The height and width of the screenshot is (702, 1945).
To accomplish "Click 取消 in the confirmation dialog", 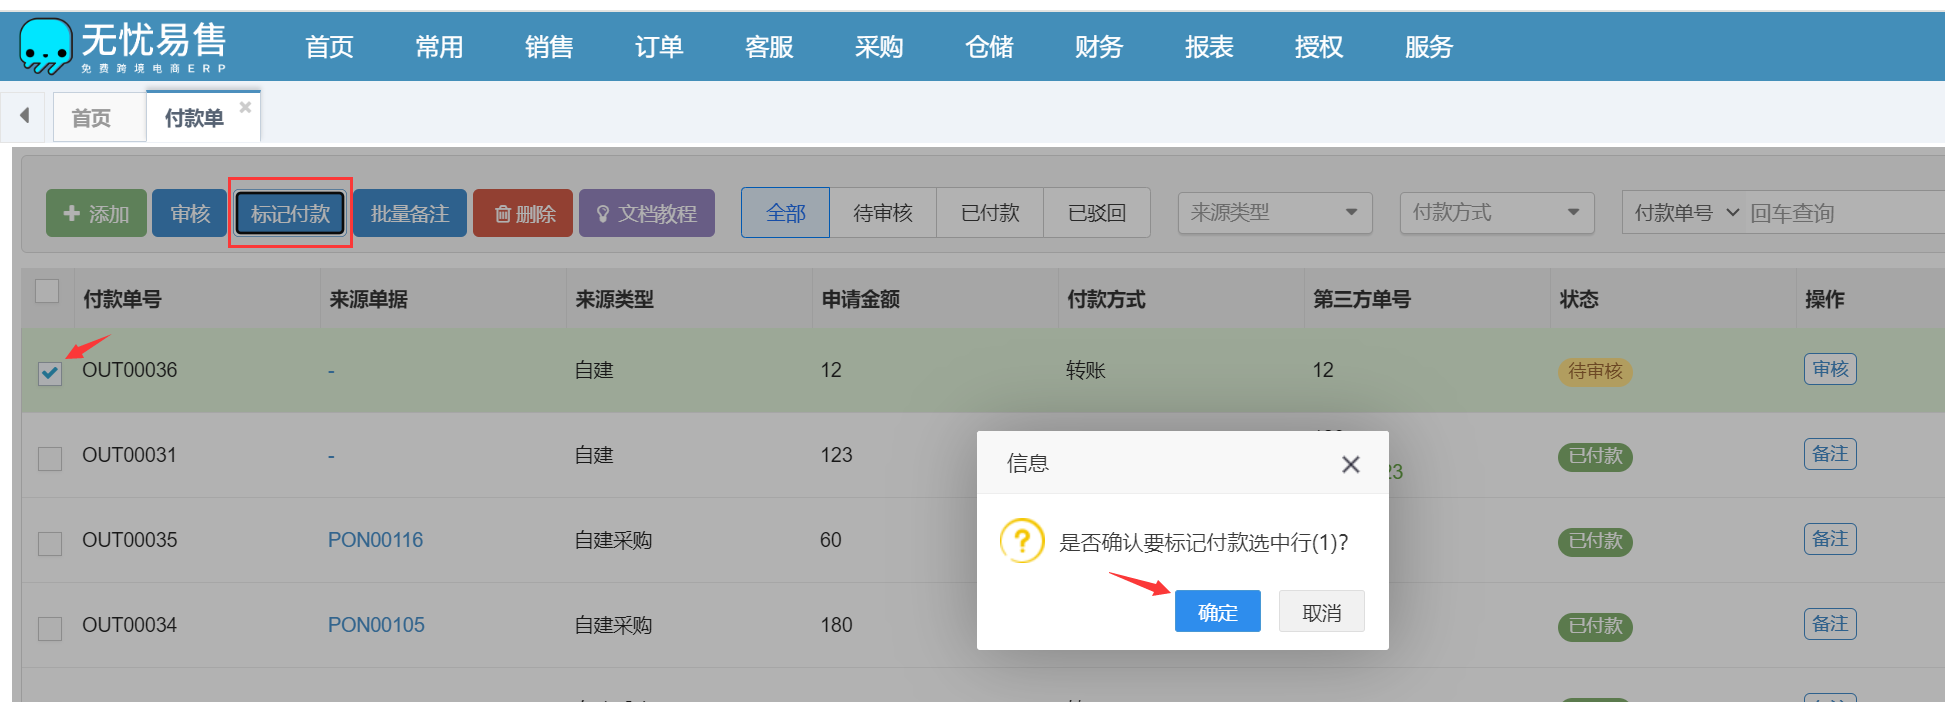I will [1321, 612].
